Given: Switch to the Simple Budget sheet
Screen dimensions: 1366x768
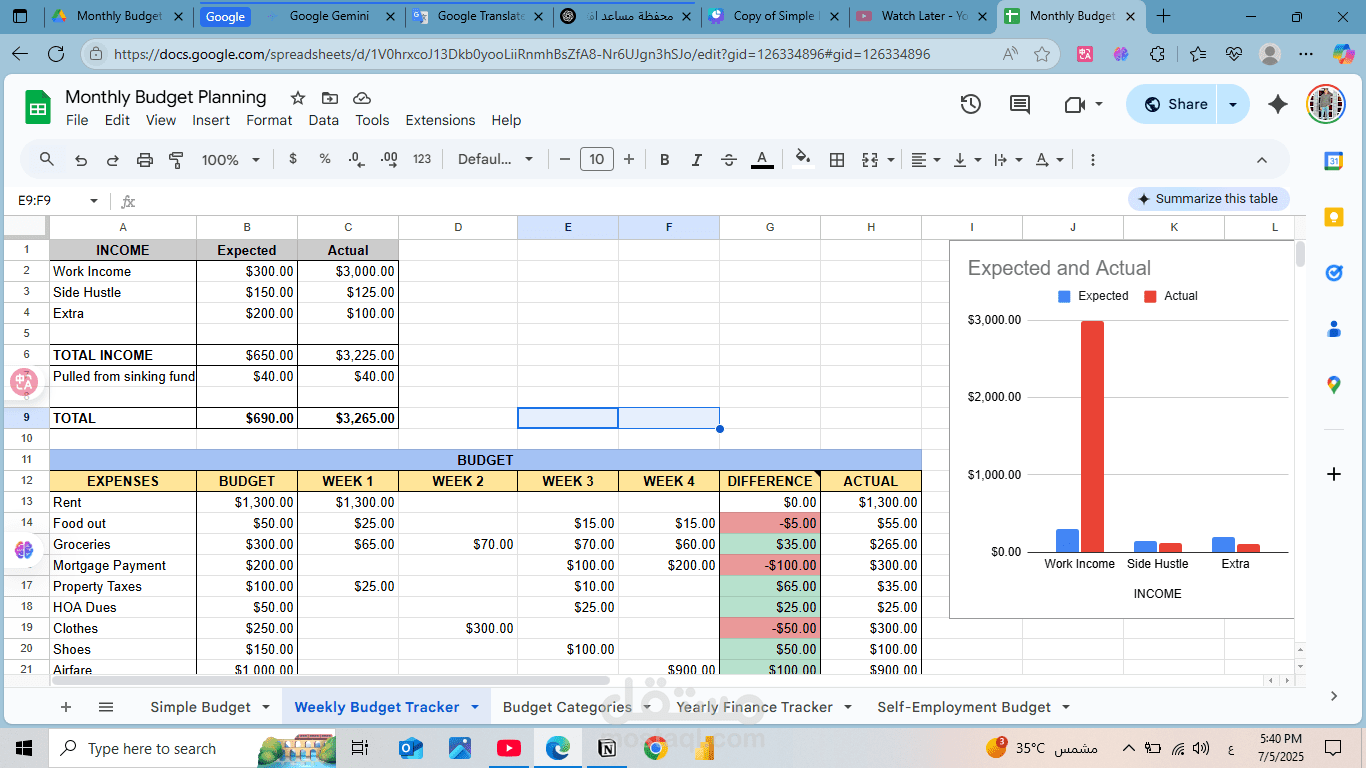Looking at the screenshot, I should point(200,707).
